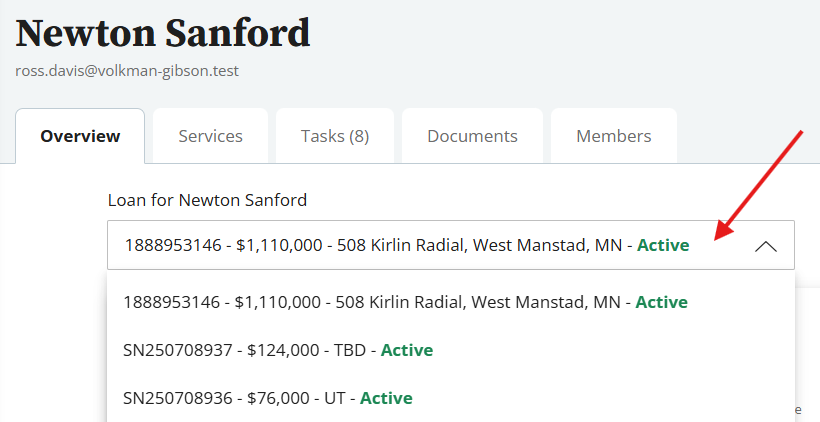Collapse the loan dropdown with the chevron
Screen dimensions: 820x422
pyautogui.click(x=765, y=246)
